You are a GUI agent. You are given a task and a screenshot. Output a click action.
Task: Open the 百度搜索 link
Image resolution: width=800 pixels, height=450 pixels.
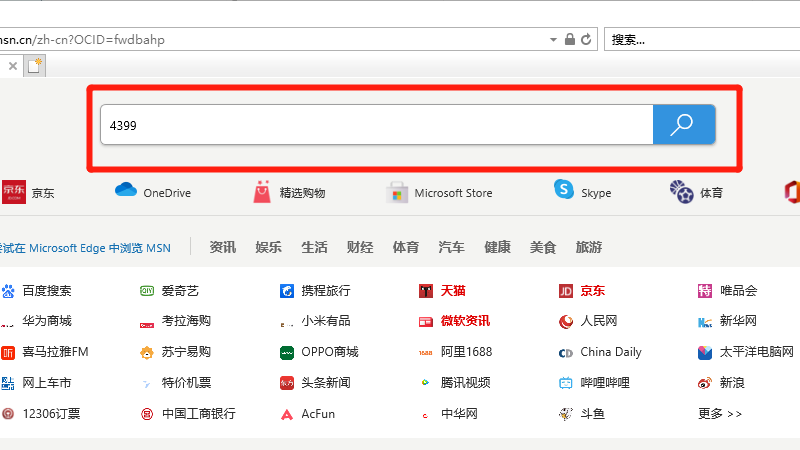(47, 291)
